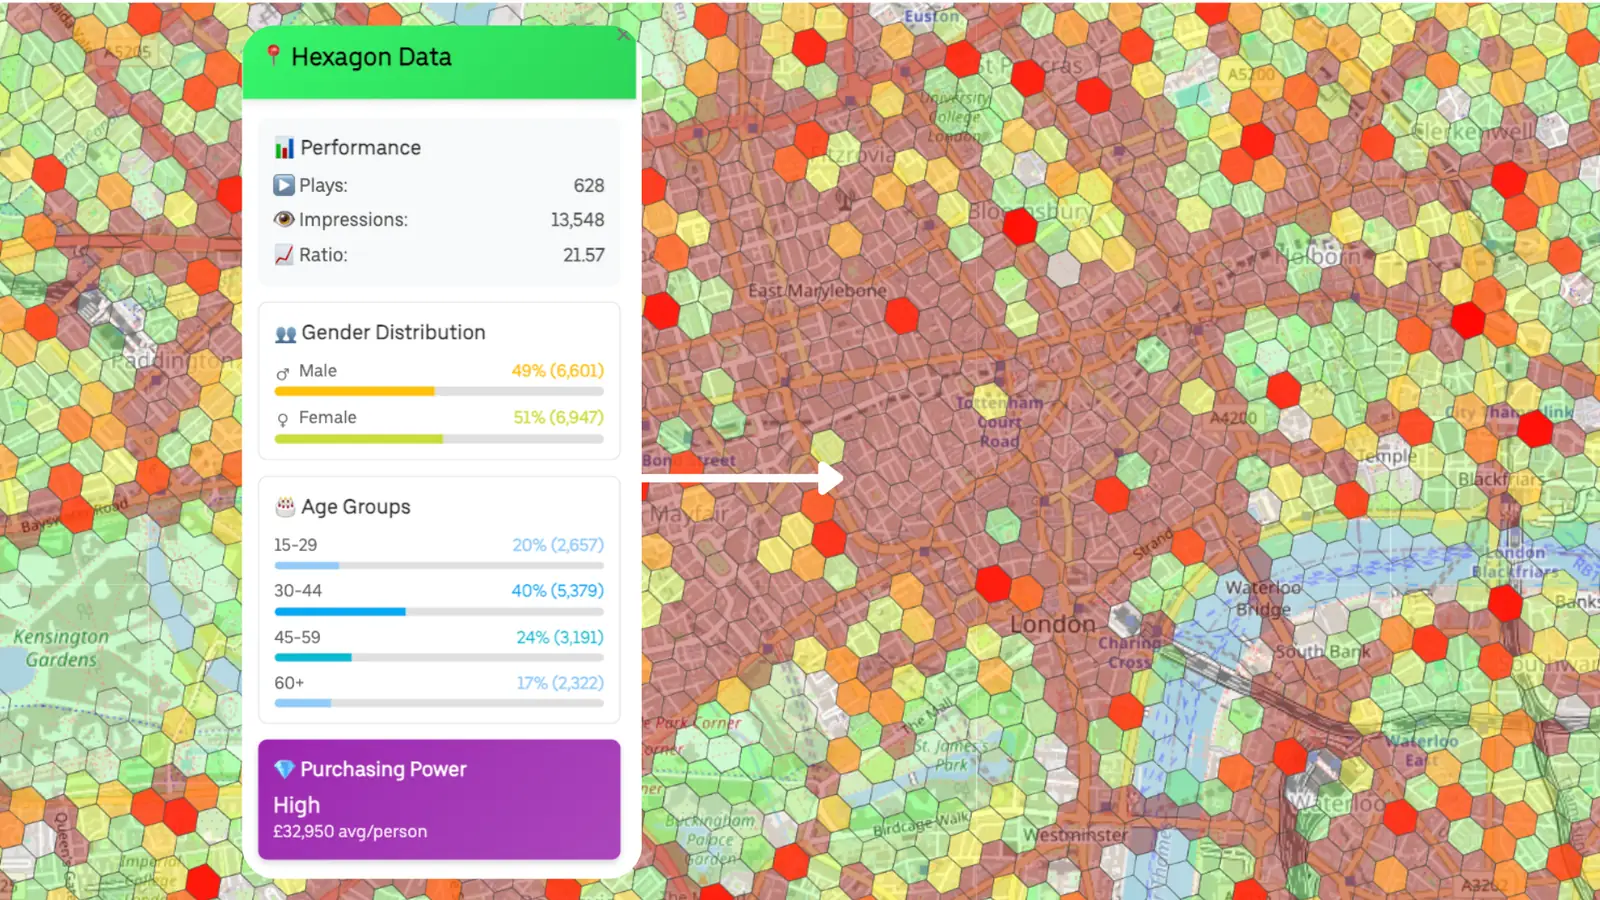Click the 45-59 age group bar
1600x900 pixels.
pos(439,657)
